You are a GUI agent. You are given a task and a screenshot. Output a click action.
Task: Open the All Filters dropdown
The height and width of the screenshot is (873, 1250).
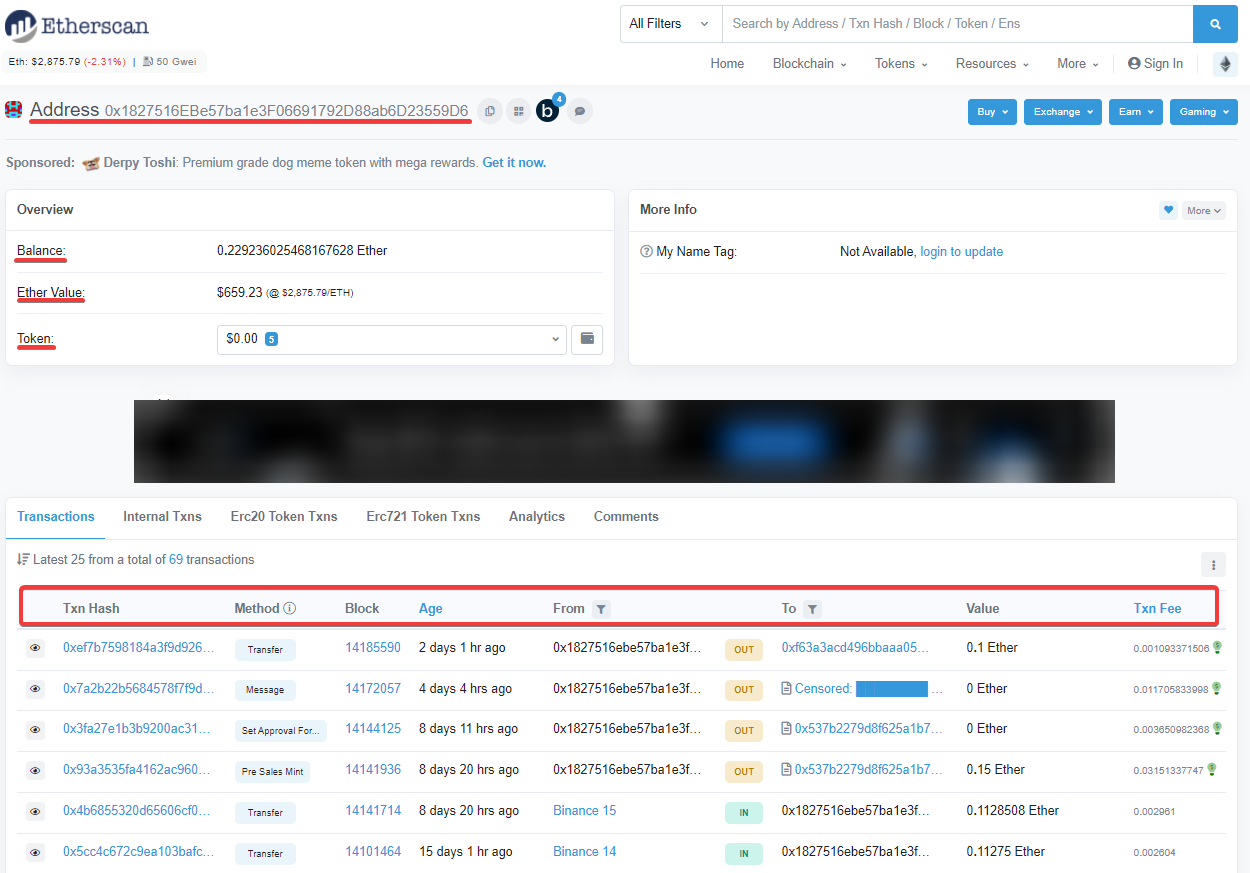click(671, 24)
